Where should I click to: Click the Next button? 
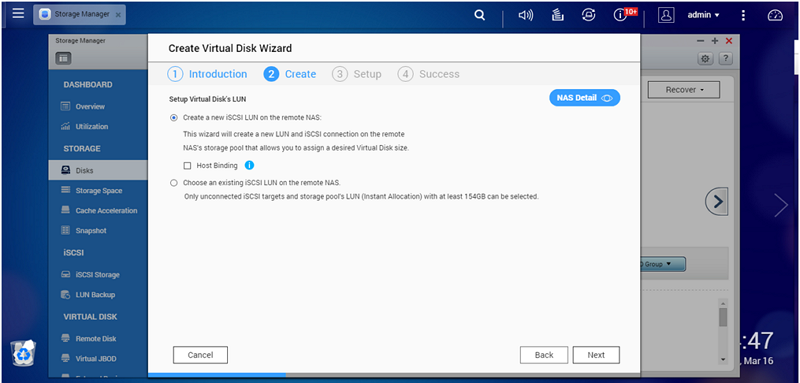tap(596, 355)
